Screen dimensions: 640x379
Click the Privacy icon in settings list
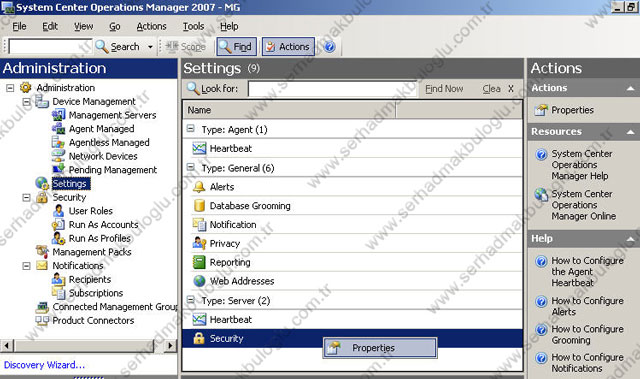(199, 243)
